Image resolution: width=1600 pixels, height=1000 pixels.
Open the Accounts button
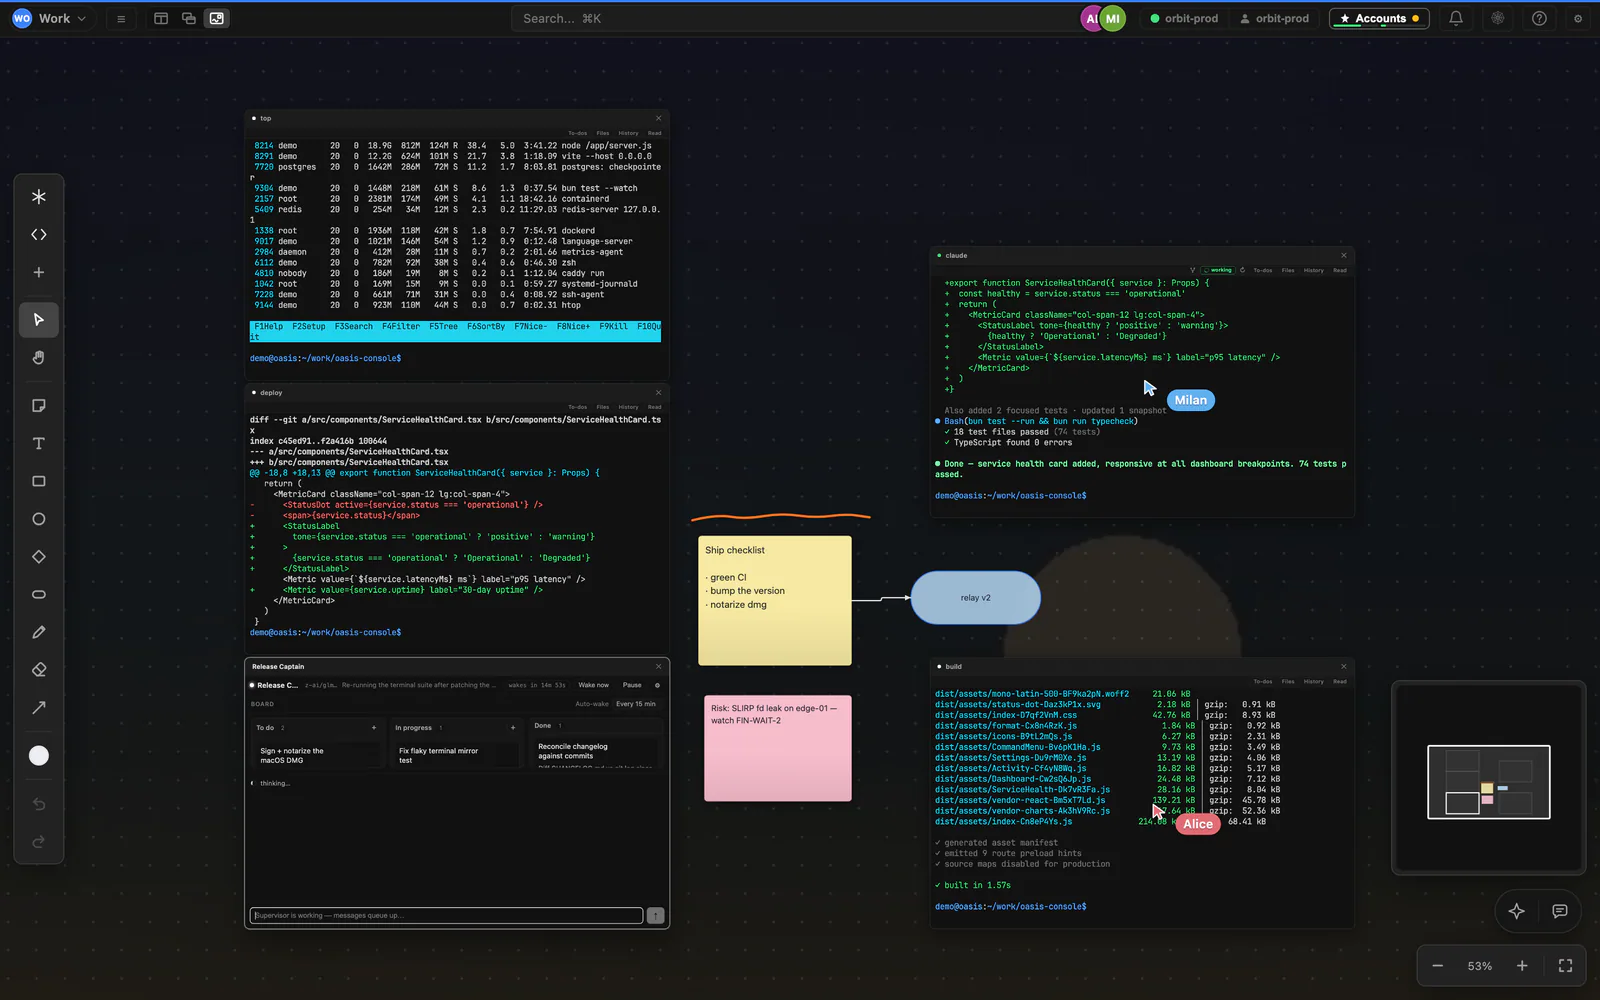[1379, 18]
